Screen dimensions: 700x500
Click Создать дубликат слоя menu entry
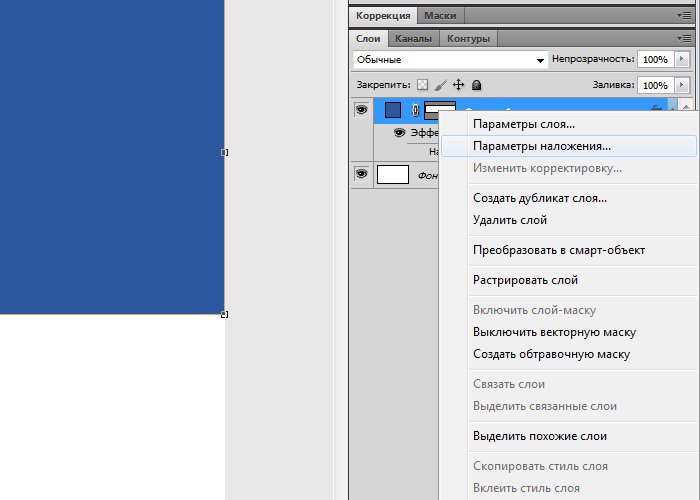(540, 198)
